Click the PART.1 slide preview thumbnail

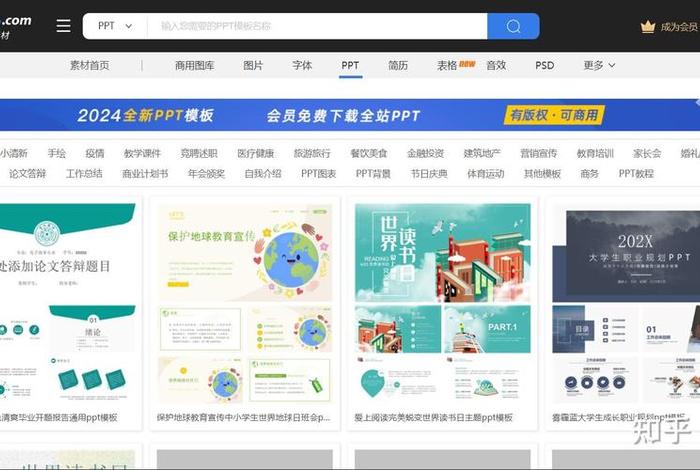[488, 329]
